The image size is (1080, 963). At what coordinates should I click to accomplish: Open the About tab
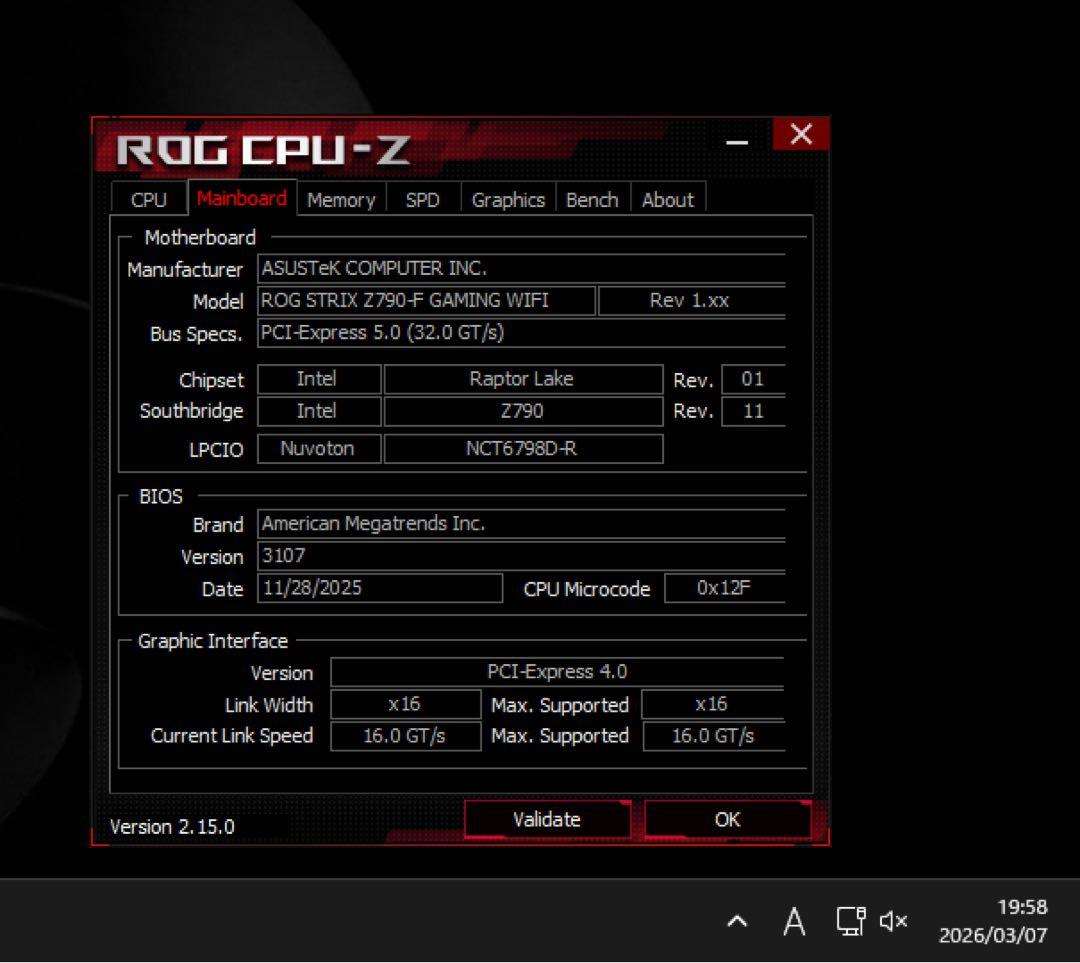(667, 200)
